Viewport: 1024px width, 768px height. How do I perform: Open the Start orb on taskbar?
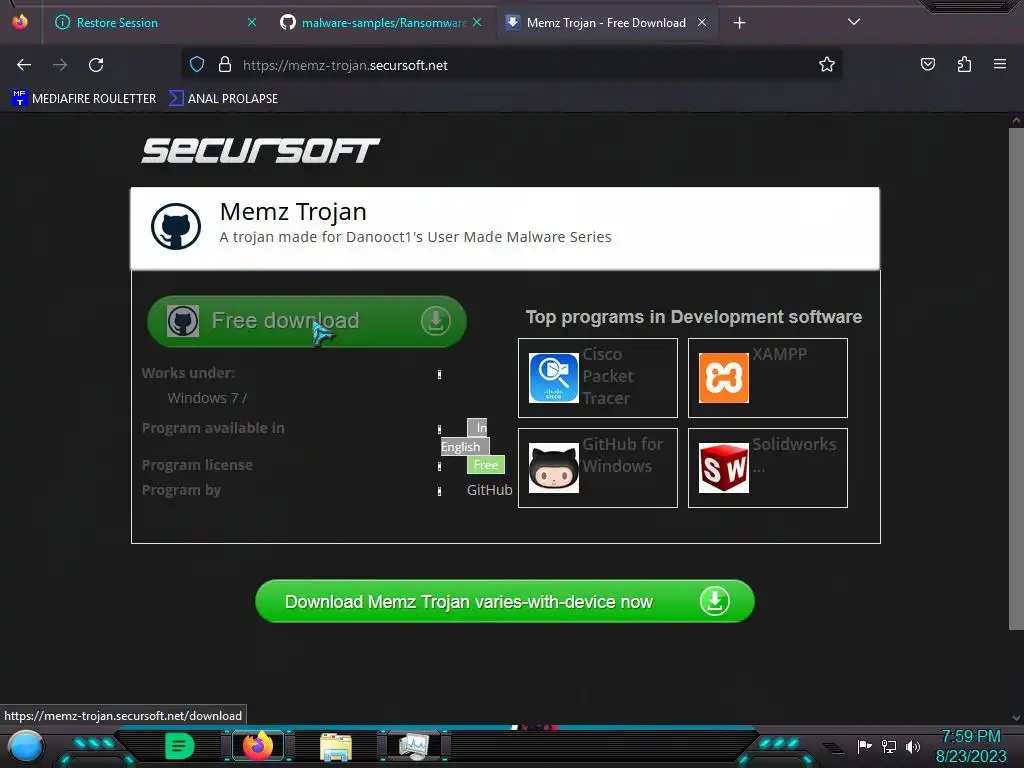click(25, 746)
